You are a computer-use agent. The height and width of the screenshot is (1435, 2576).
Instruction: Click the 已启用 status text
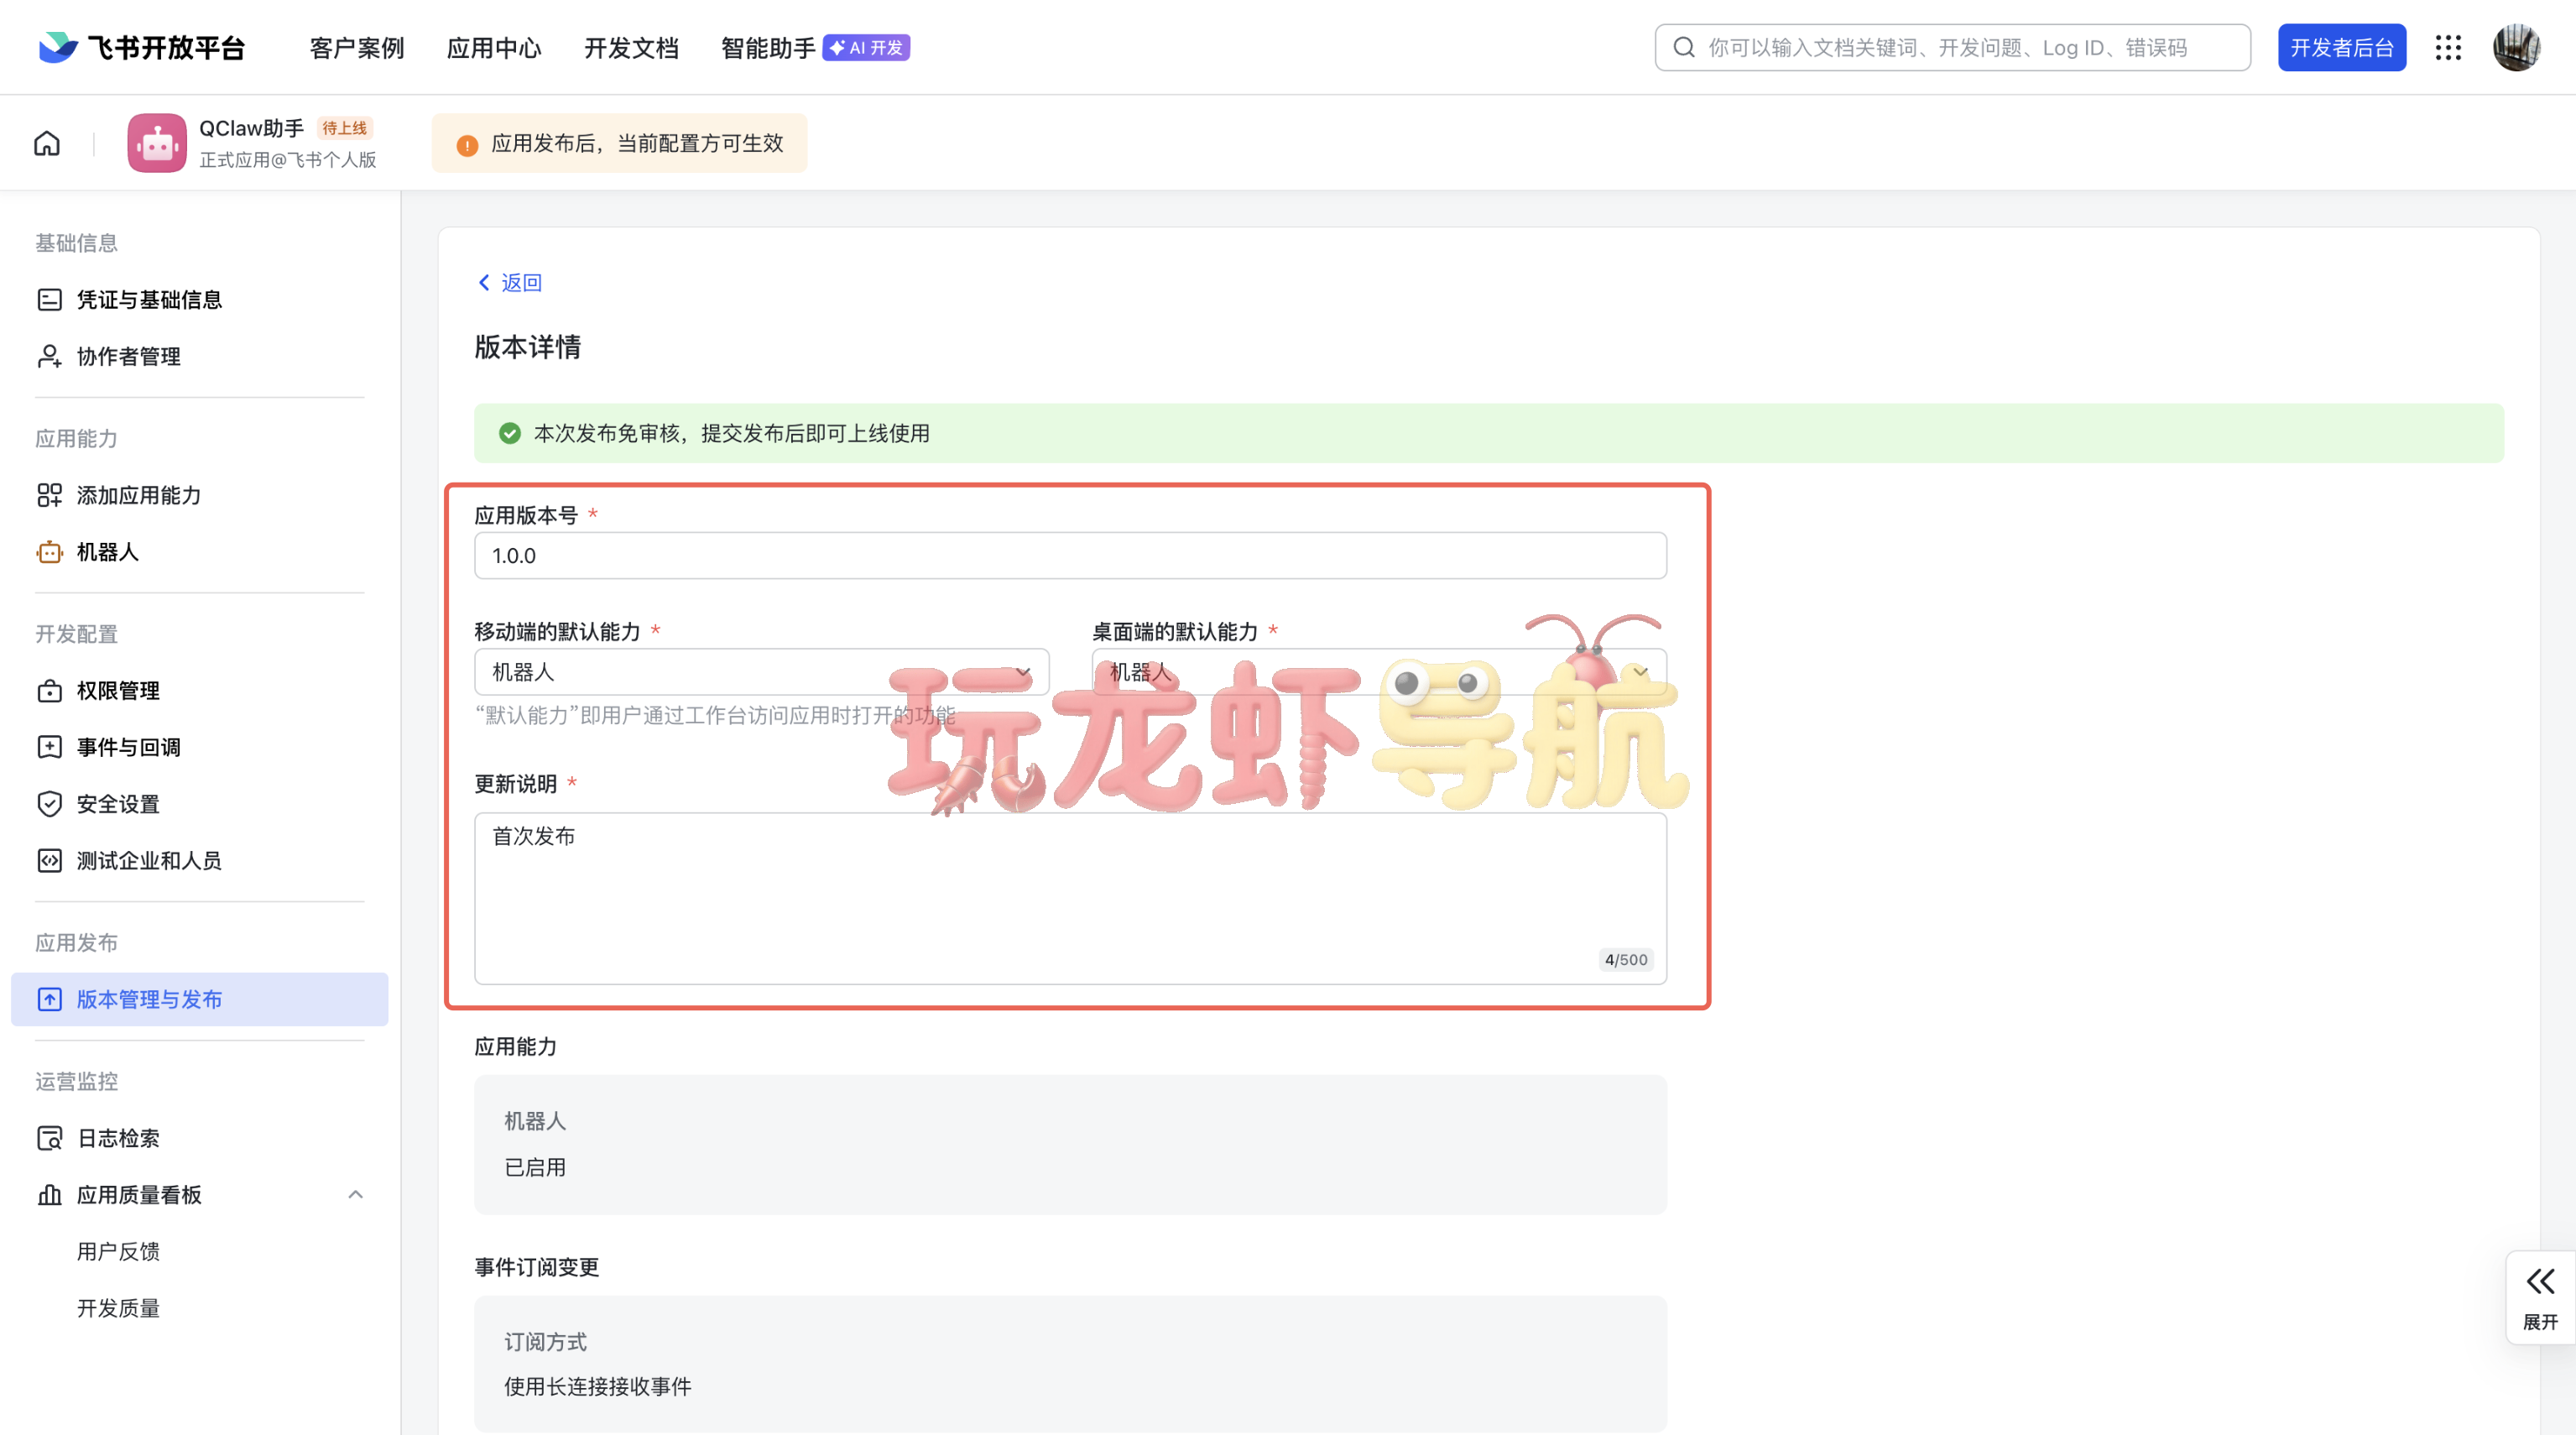point(535,1167)
